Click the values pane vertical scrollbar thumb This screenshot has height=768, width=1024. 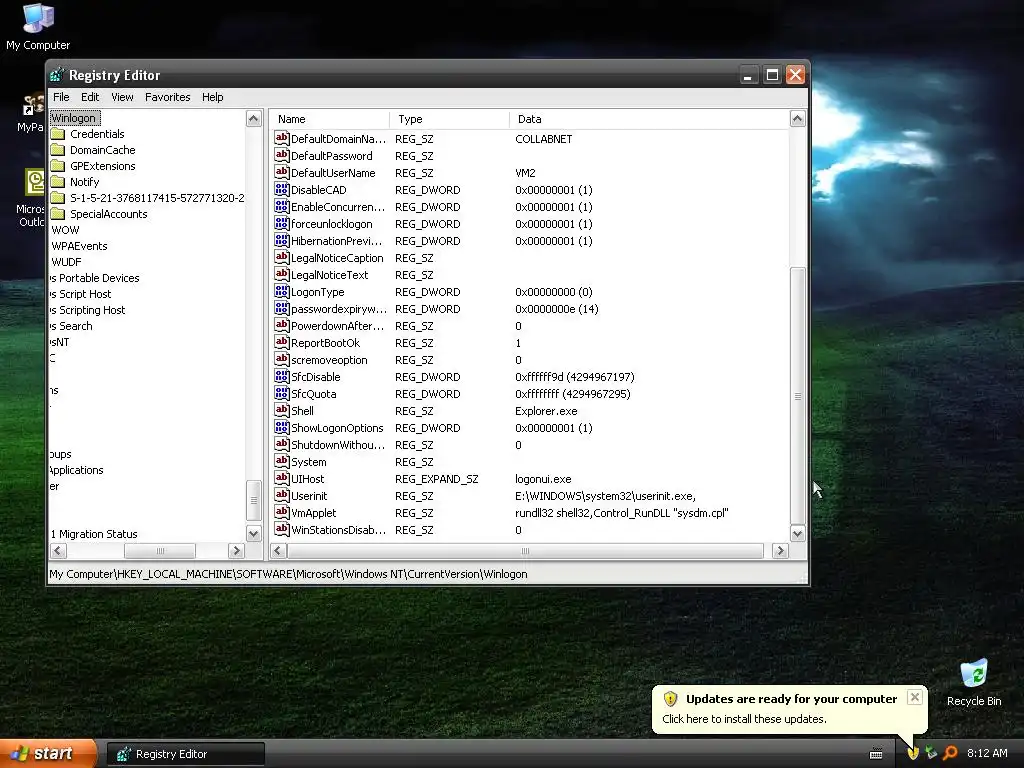(x=797, y=396)
